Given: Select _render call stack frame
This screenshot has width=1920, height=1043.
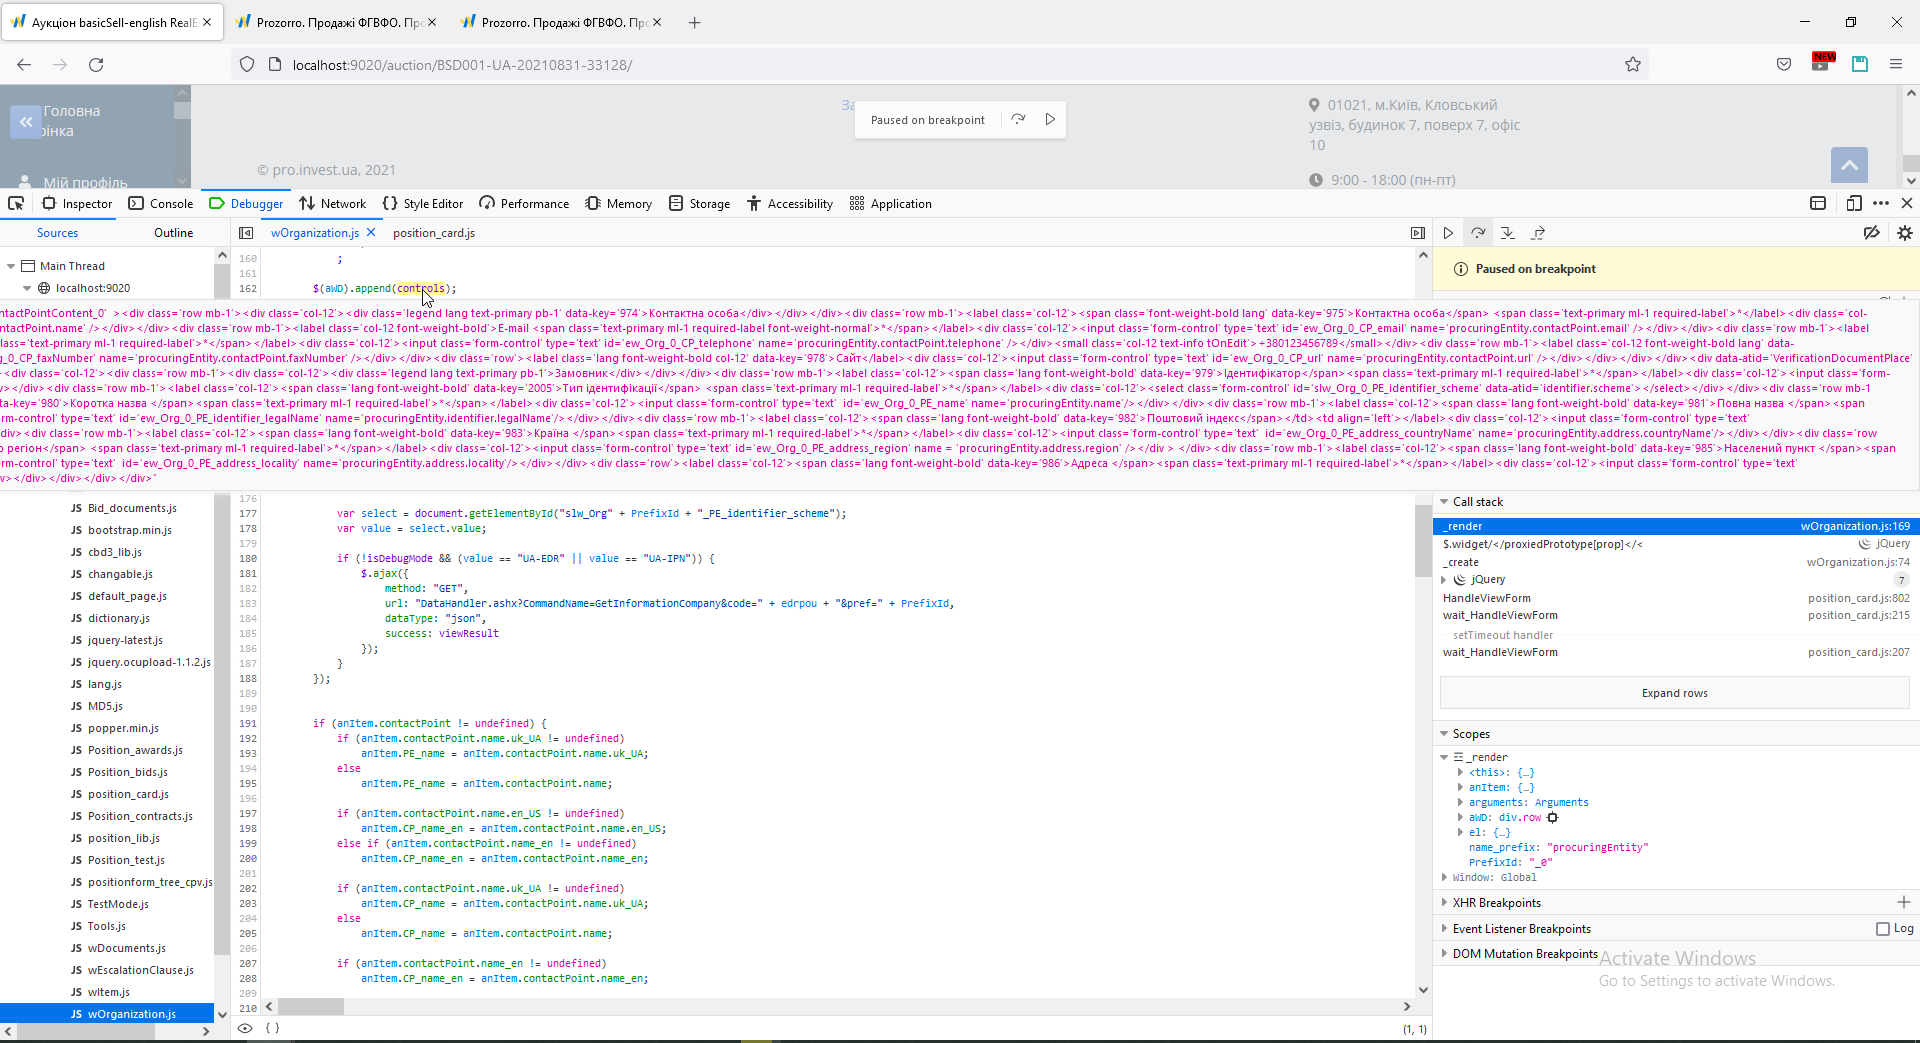Looking at the screenshot, I should (x=1675, y=526).
